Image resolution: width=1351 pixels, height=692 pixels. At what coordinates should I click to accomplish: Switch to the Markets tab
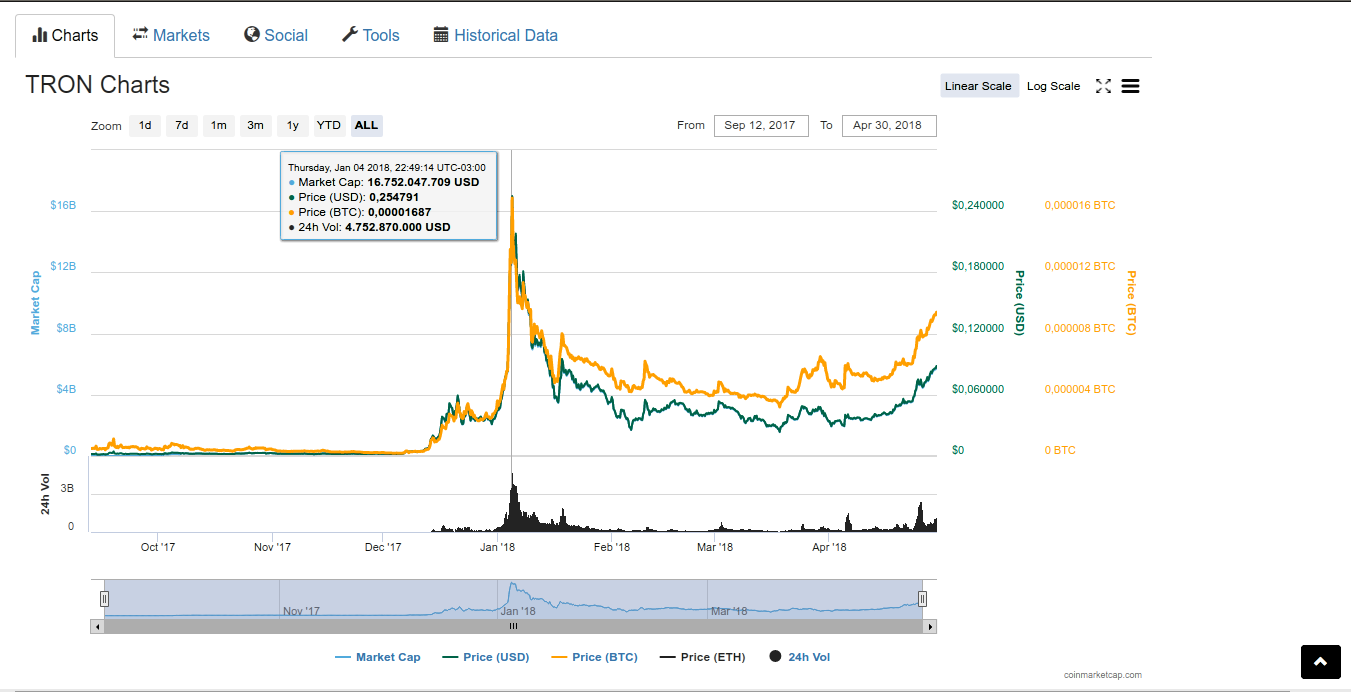pyautogui.click(x=171, y=35)
